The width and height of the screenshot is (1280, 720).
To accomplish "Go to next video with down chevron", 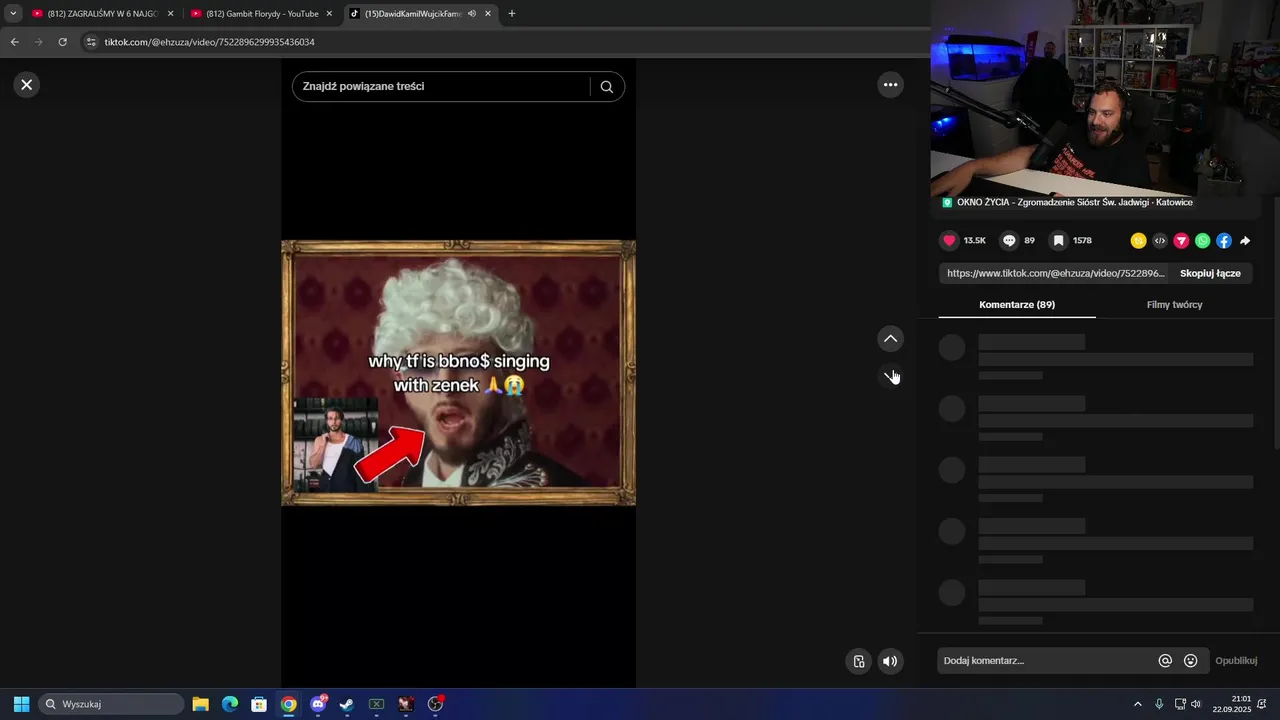I will pyautogui.click(x=890, y=376).
